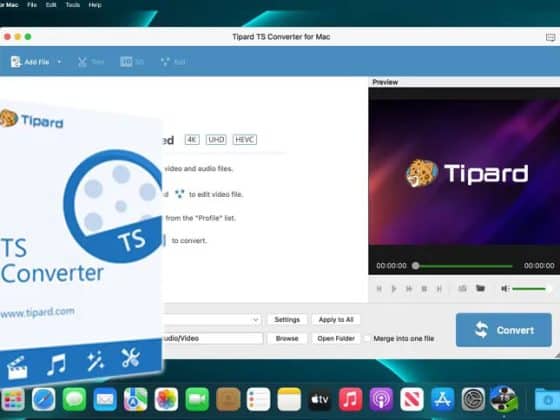The width and height of the screenshot is (560, 420).
Task: Click the destination path input field
Action: [x=213, y=338]
